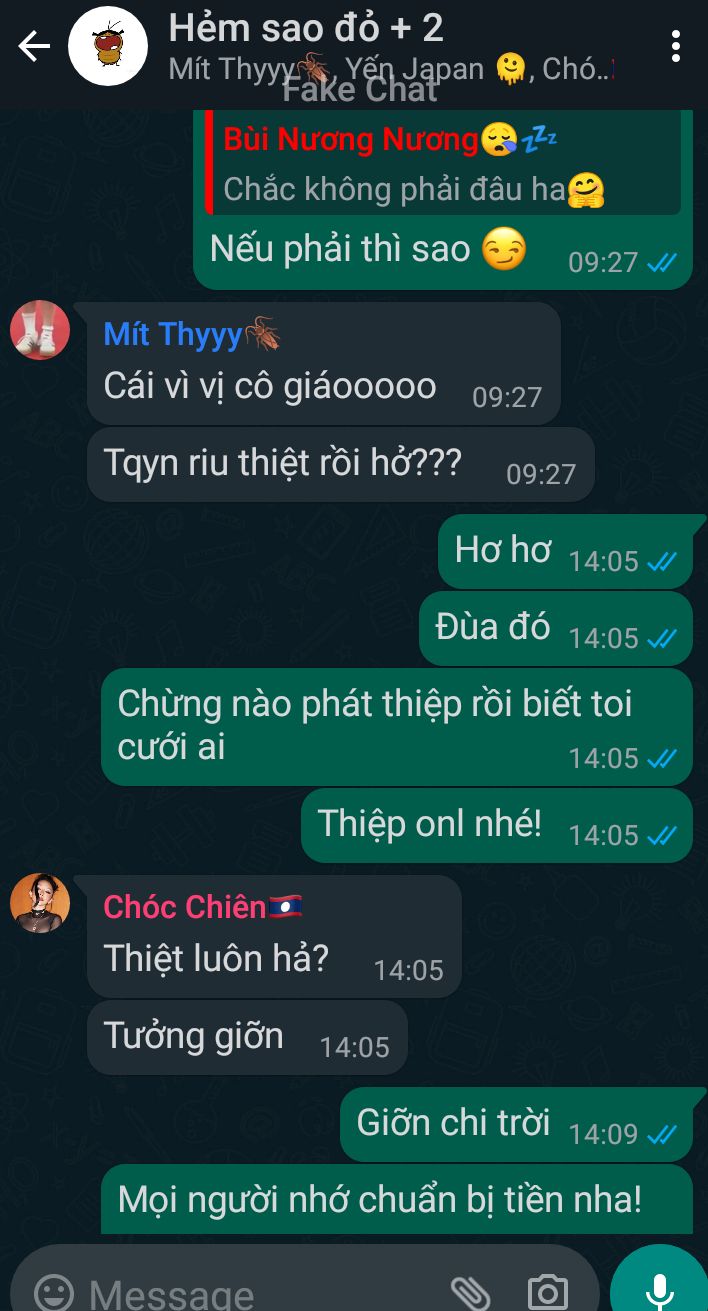Tap the back arrow icon
708x1311 pixels.
(34, 46)
